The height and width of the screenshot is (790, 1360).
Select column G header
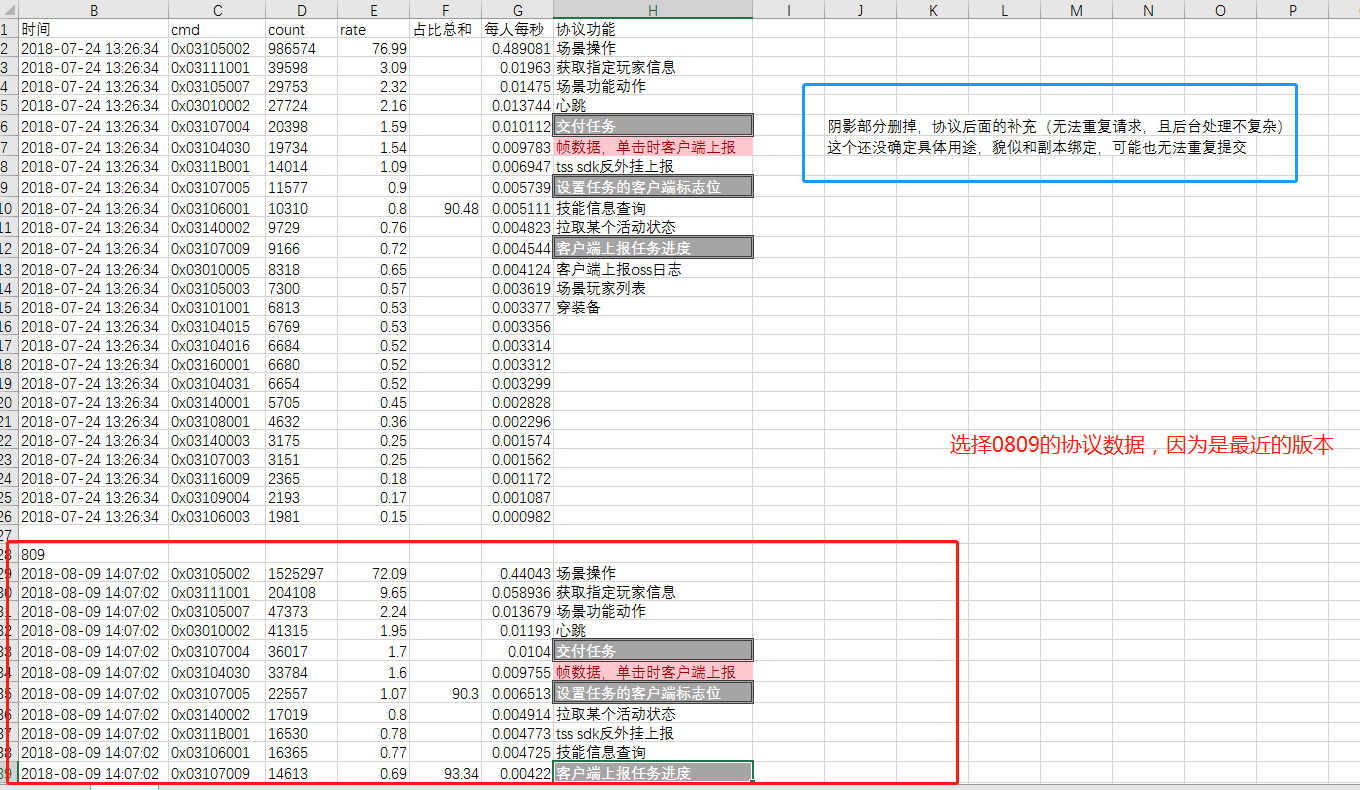click(517, 10)
